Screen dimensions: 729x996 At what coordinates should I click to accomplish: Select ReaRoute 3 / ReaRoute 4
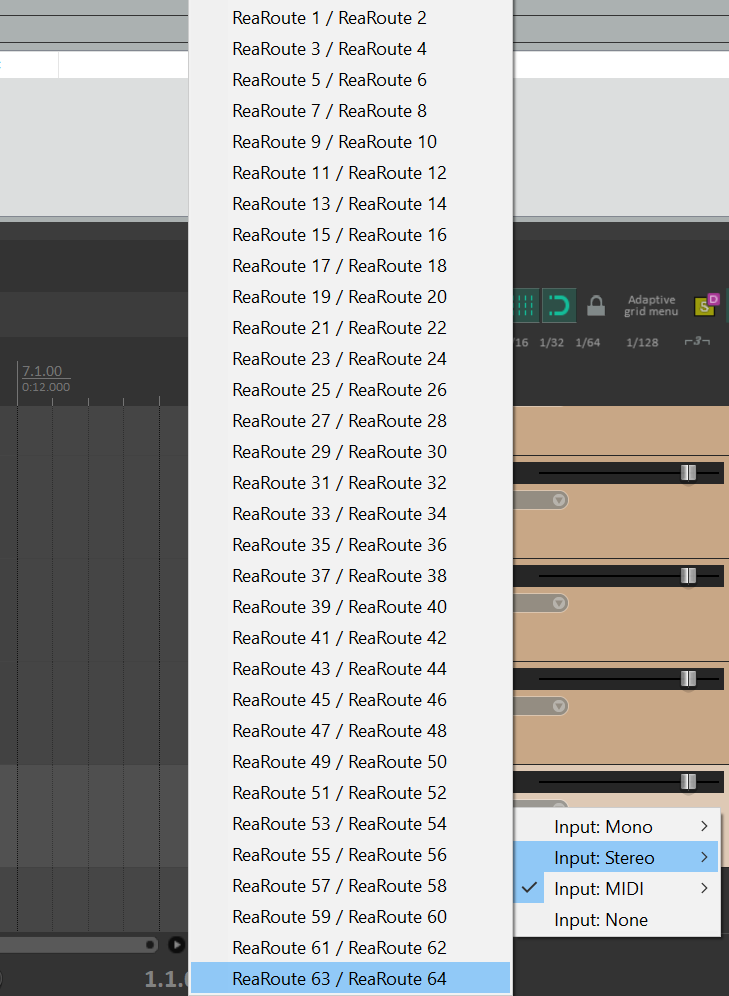[351, 49]
